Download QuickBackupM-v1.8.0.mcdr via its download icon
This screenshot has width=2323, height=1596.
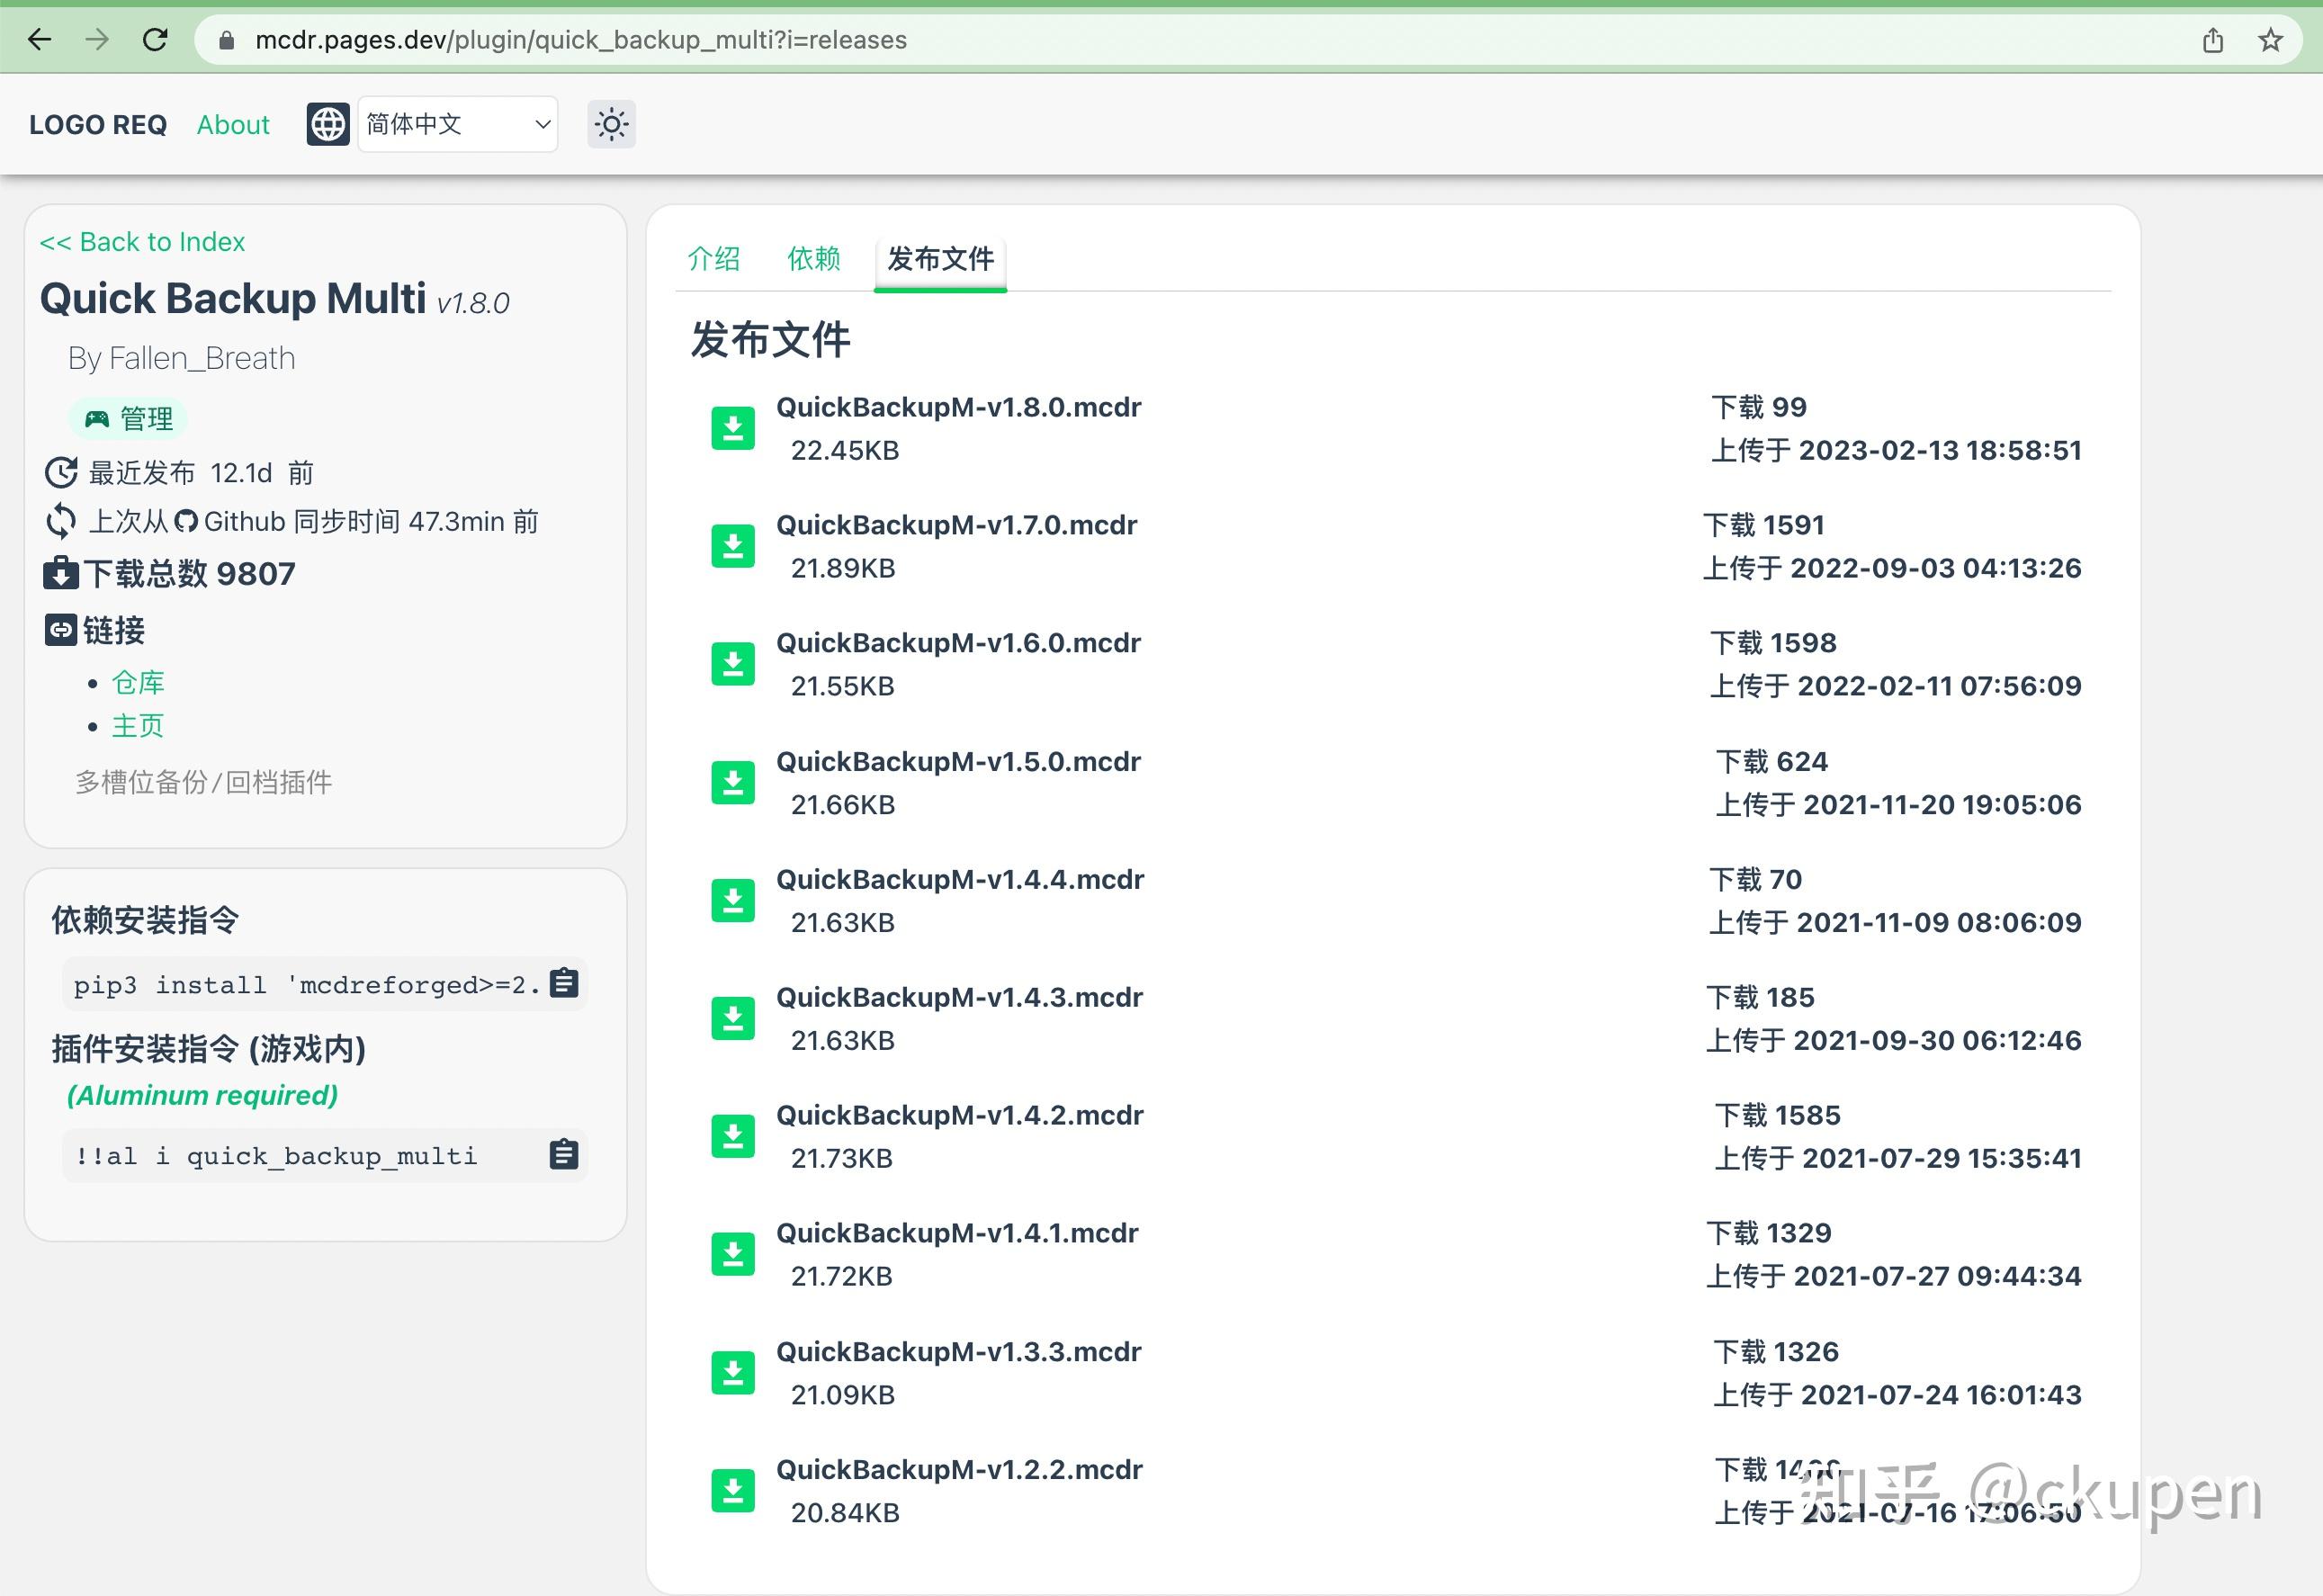click(733, 428)
